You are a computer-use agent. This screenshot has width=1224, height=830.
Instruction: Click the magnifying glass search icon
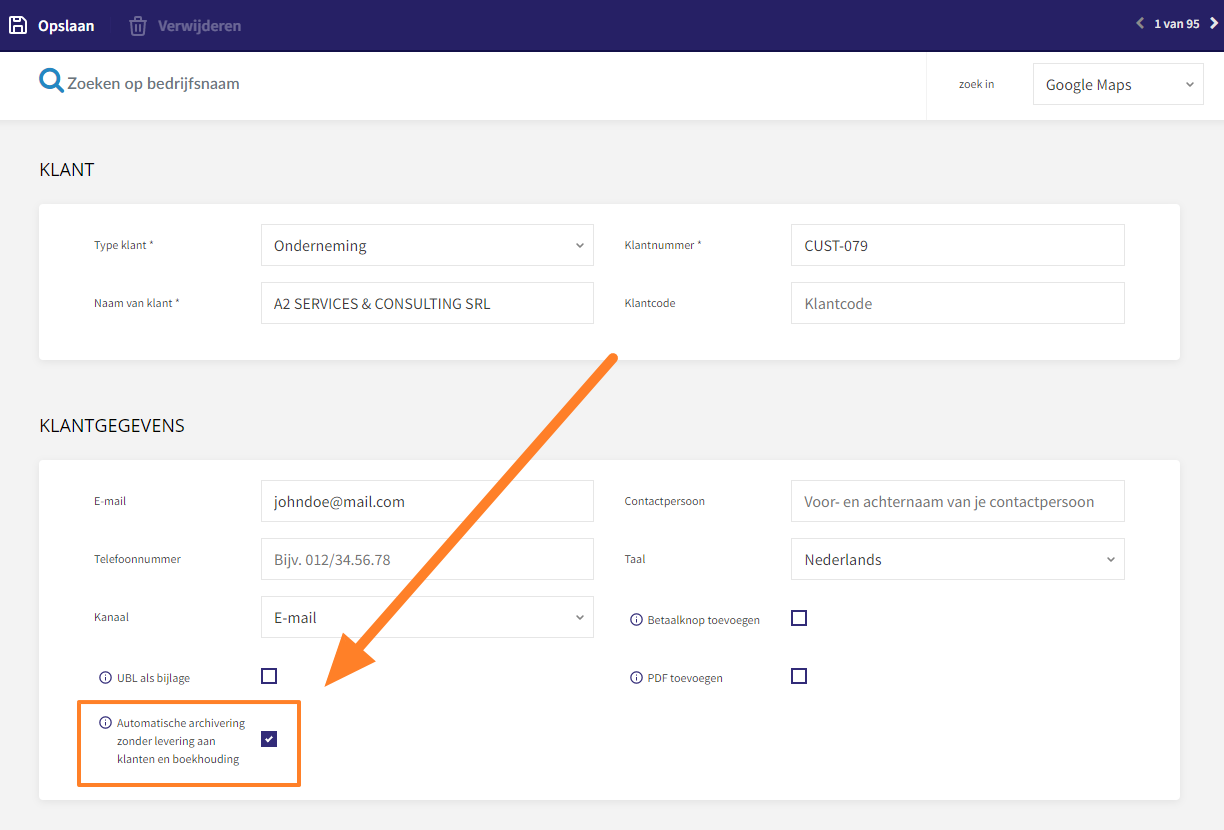click(x=51, y=81)
